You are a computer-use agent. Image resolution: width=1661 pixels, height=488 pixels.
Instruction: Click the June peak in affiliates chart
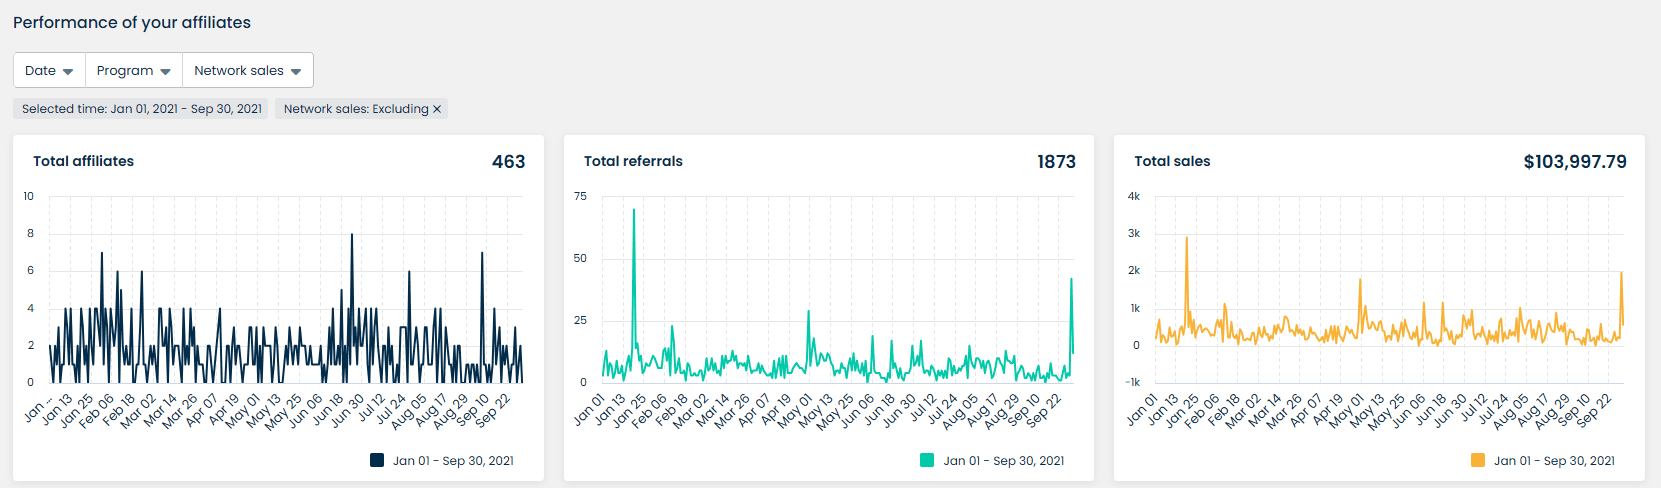(352, 235)
